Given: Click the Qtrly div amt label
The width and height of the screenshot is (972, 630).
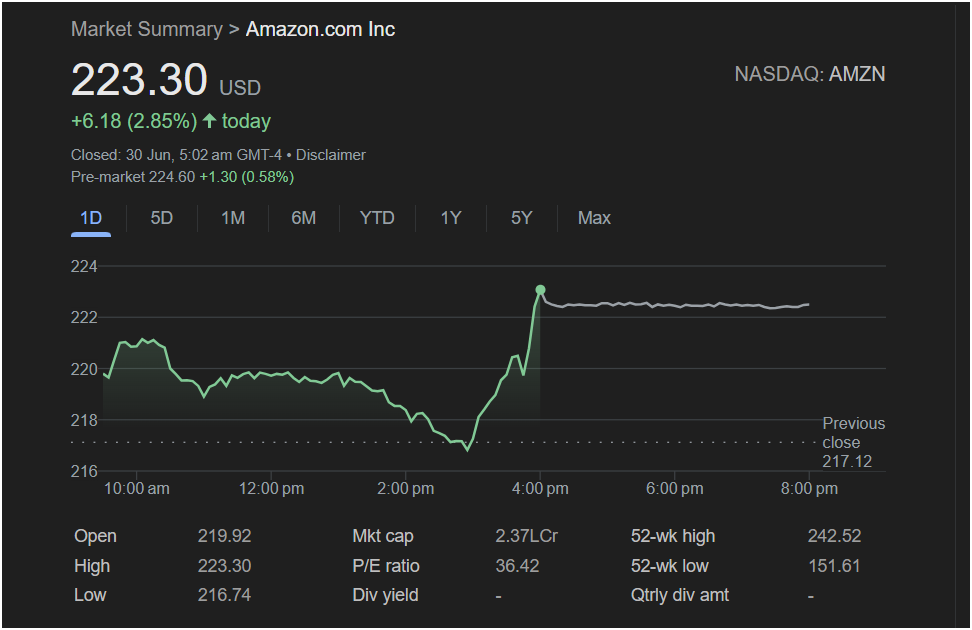Looking at the screenshot, I should pos(679,595).
